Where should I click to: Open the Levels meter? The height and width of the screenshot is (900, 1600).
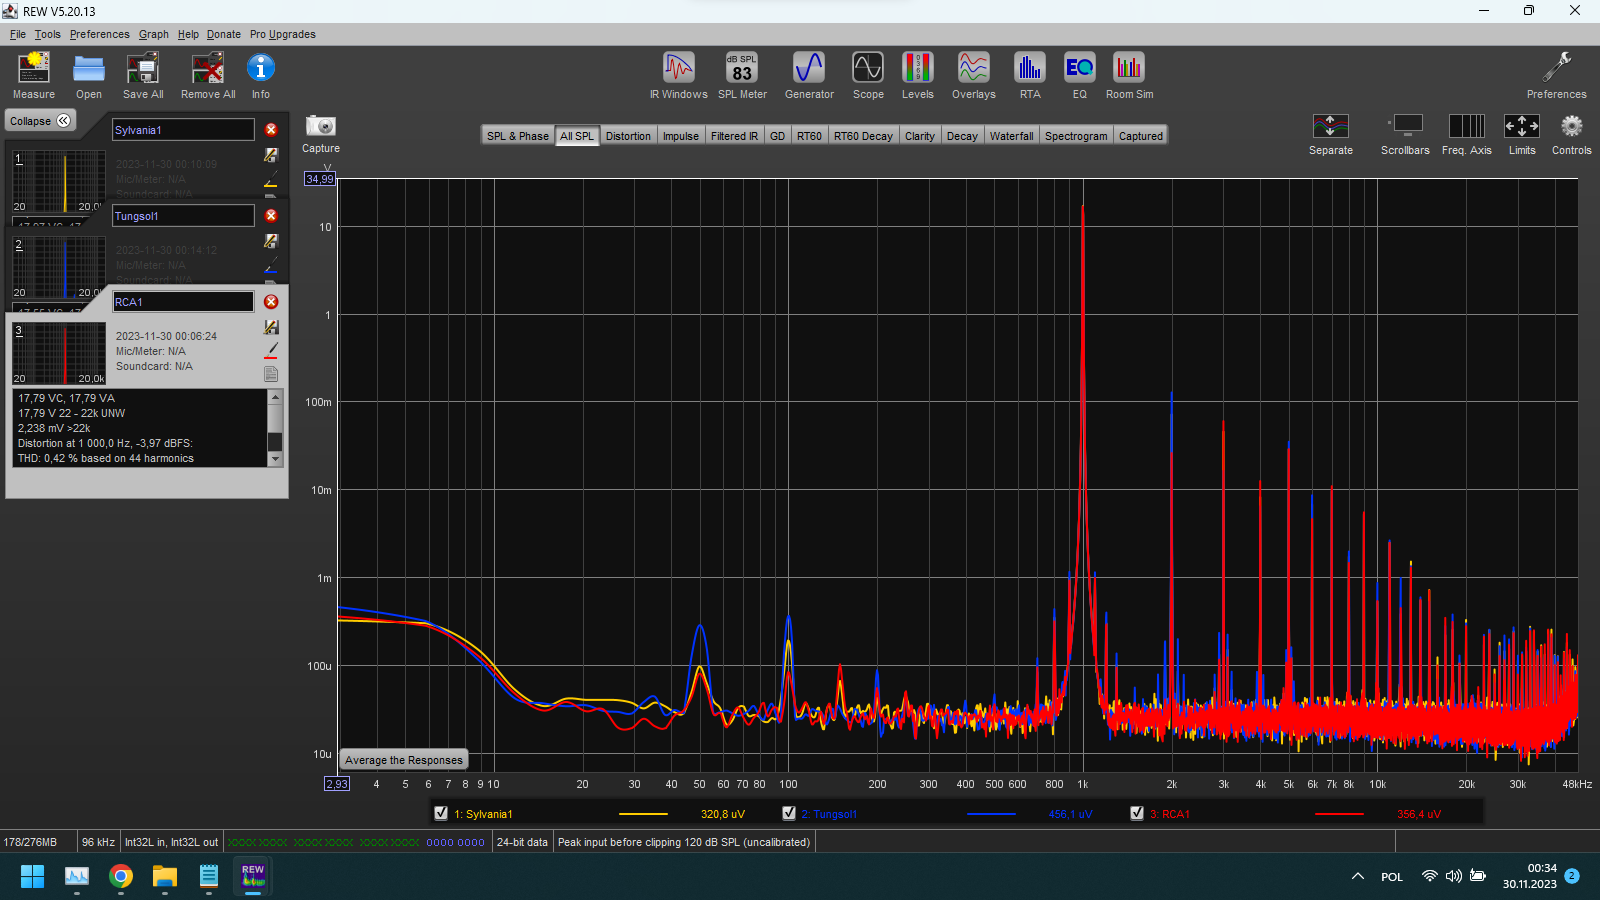[918, 76]
